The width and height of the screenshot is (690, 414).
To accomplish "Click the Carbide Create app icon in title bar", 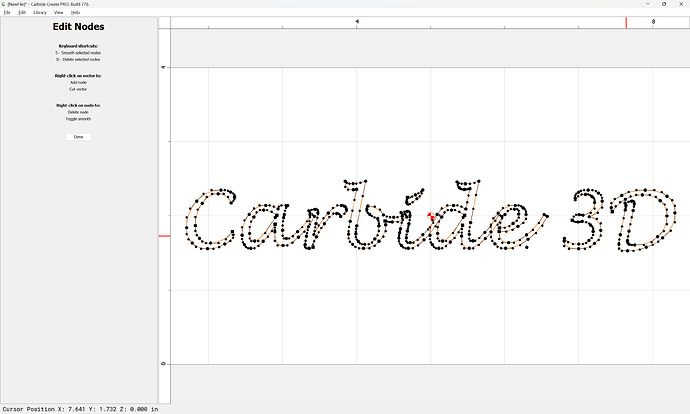I will 4,4.
